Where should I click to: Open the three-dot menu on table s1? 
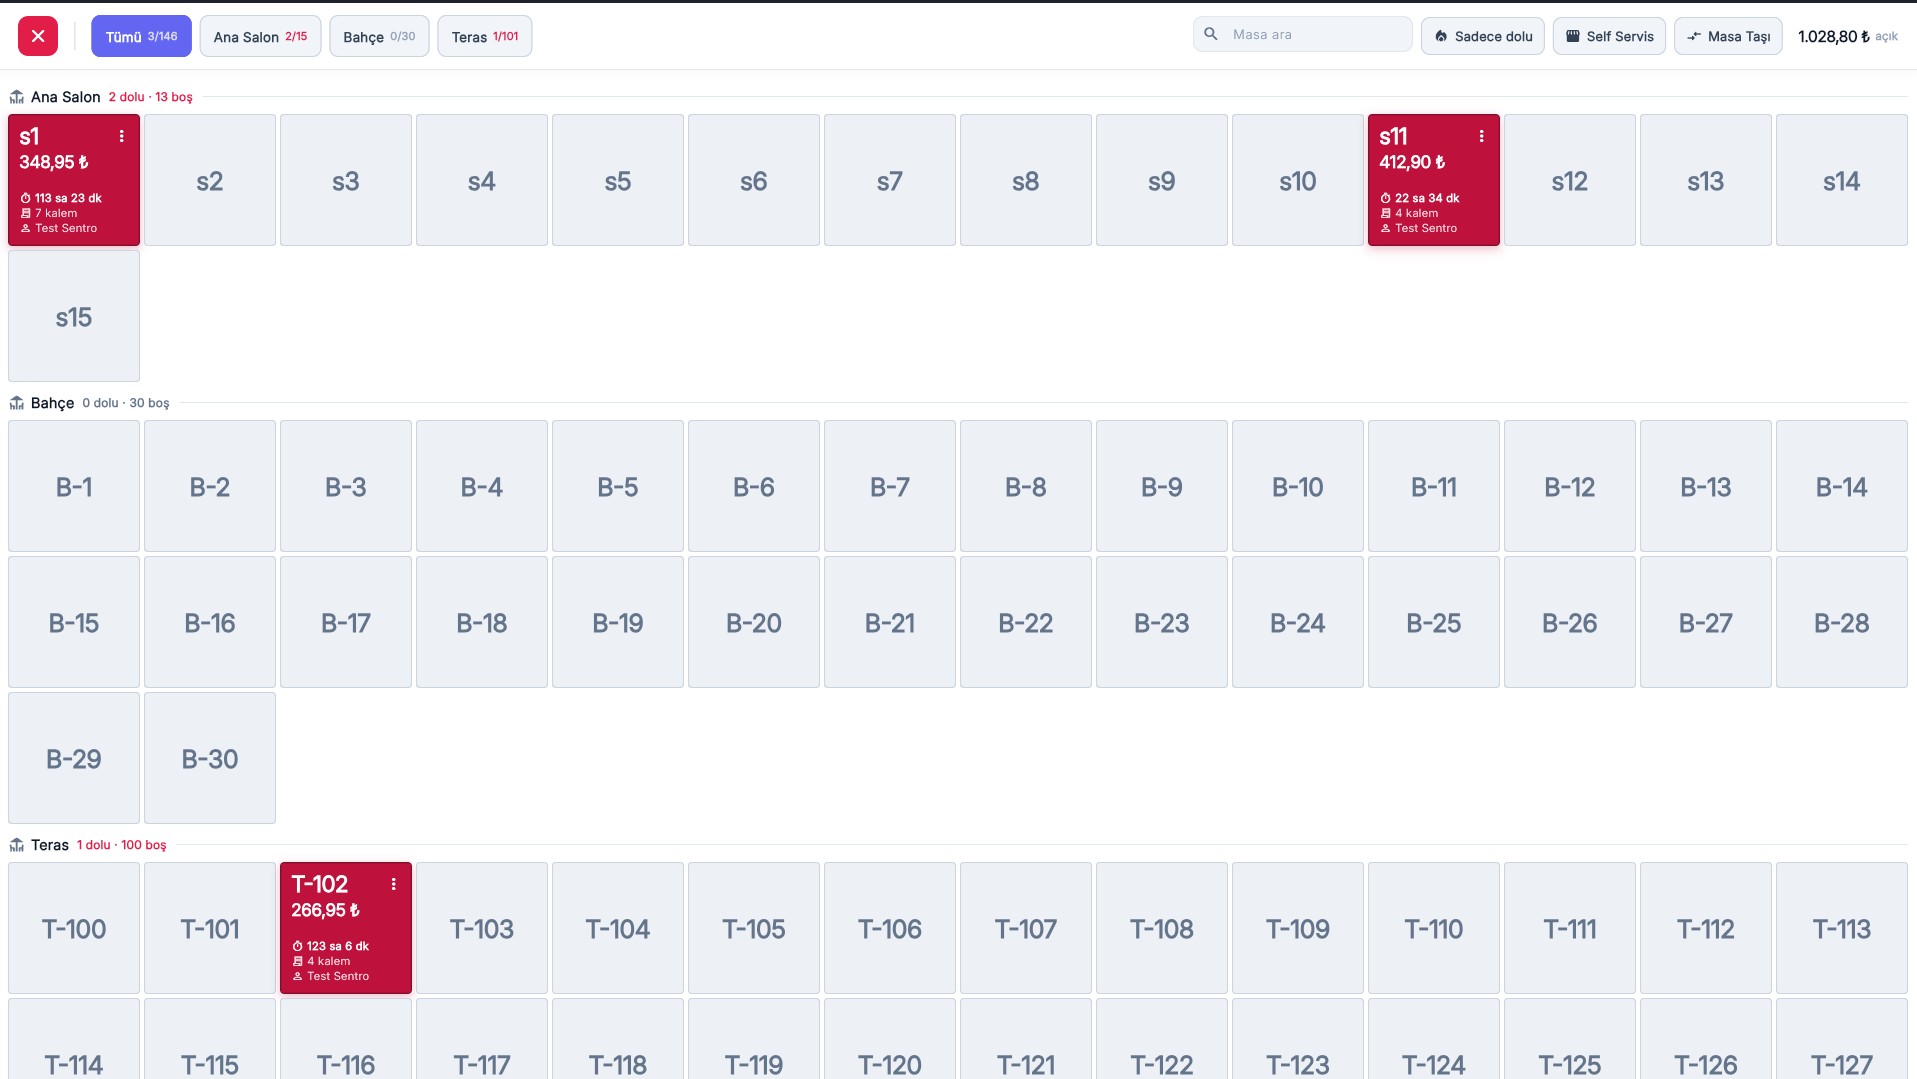click(x=122, y=136)
